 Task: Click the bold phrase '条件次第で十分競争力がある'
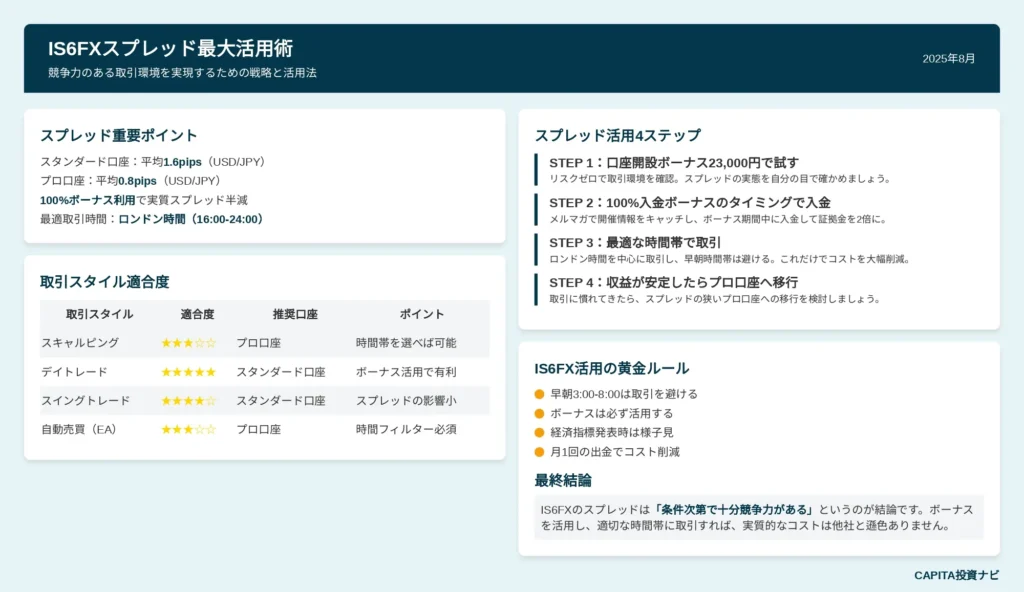733,510
